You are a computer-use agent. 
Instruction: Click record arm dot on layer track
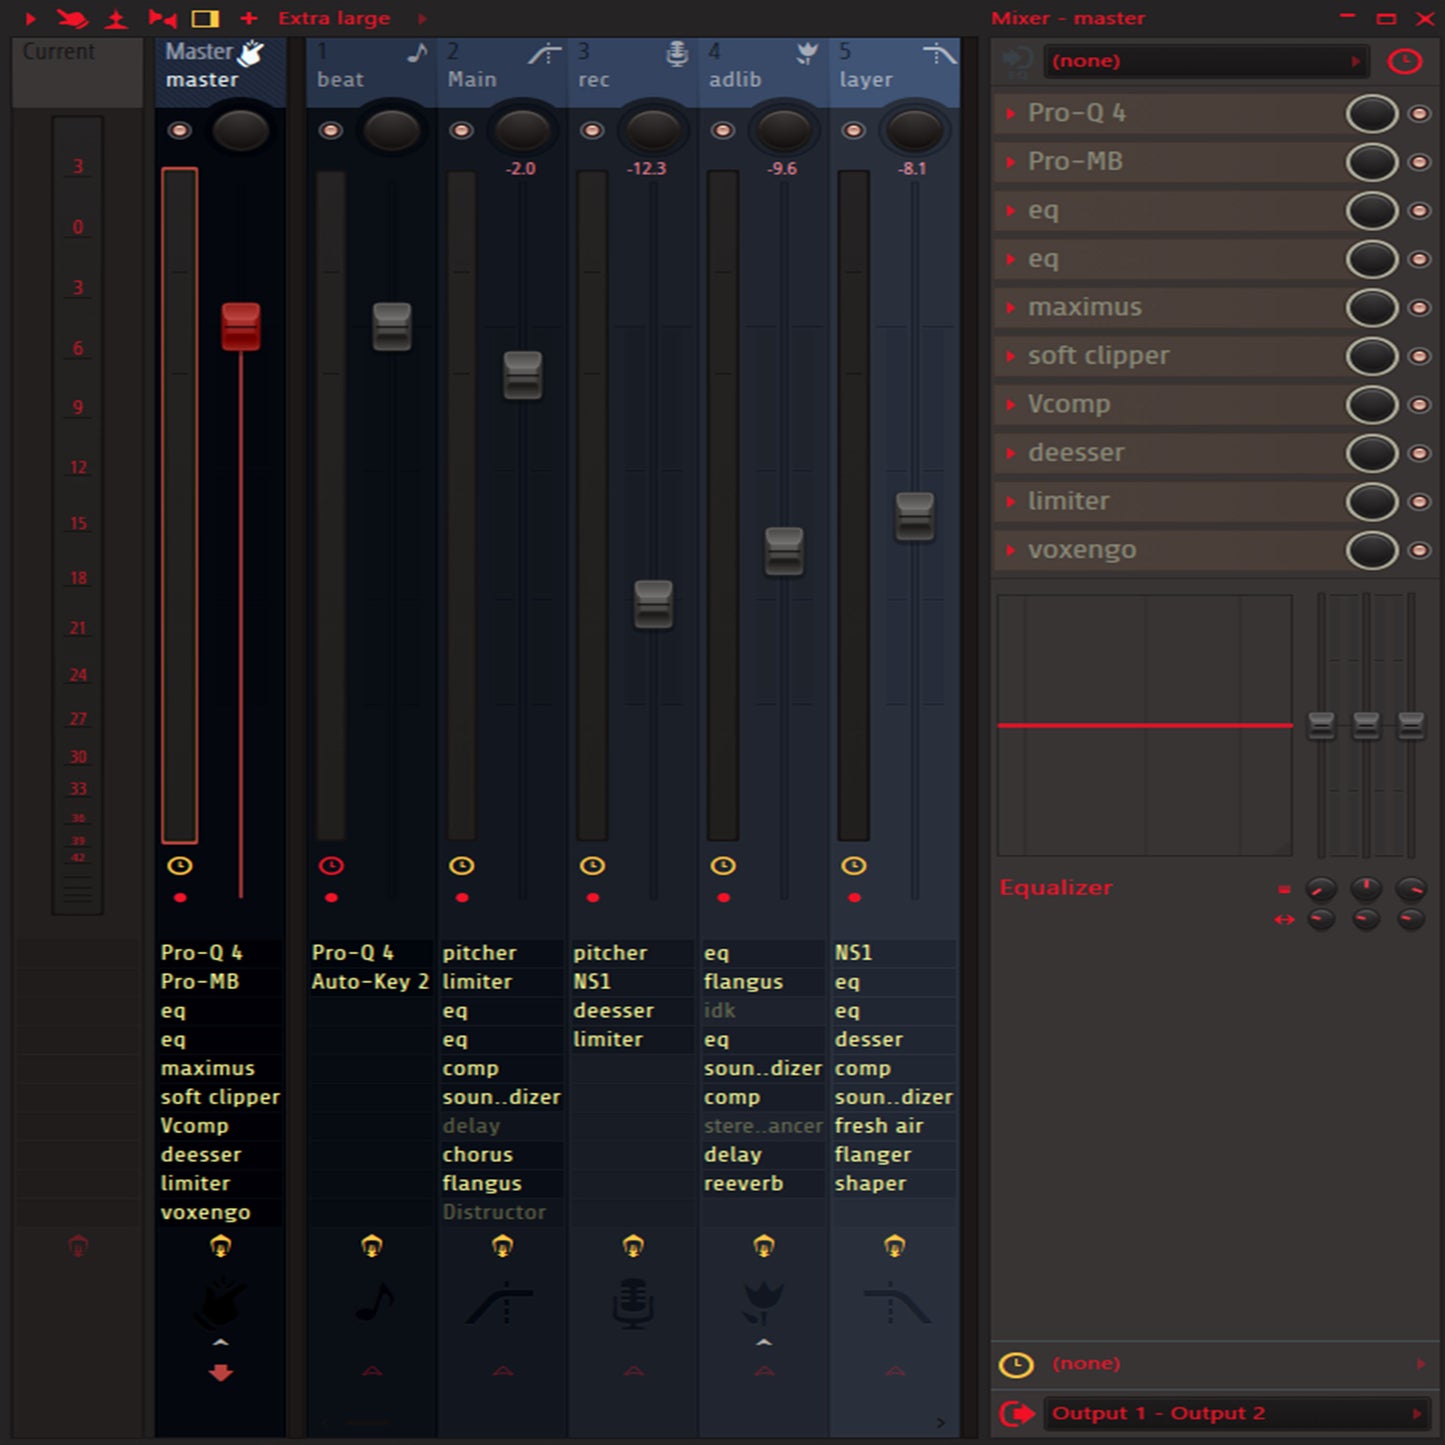(854, 898)
